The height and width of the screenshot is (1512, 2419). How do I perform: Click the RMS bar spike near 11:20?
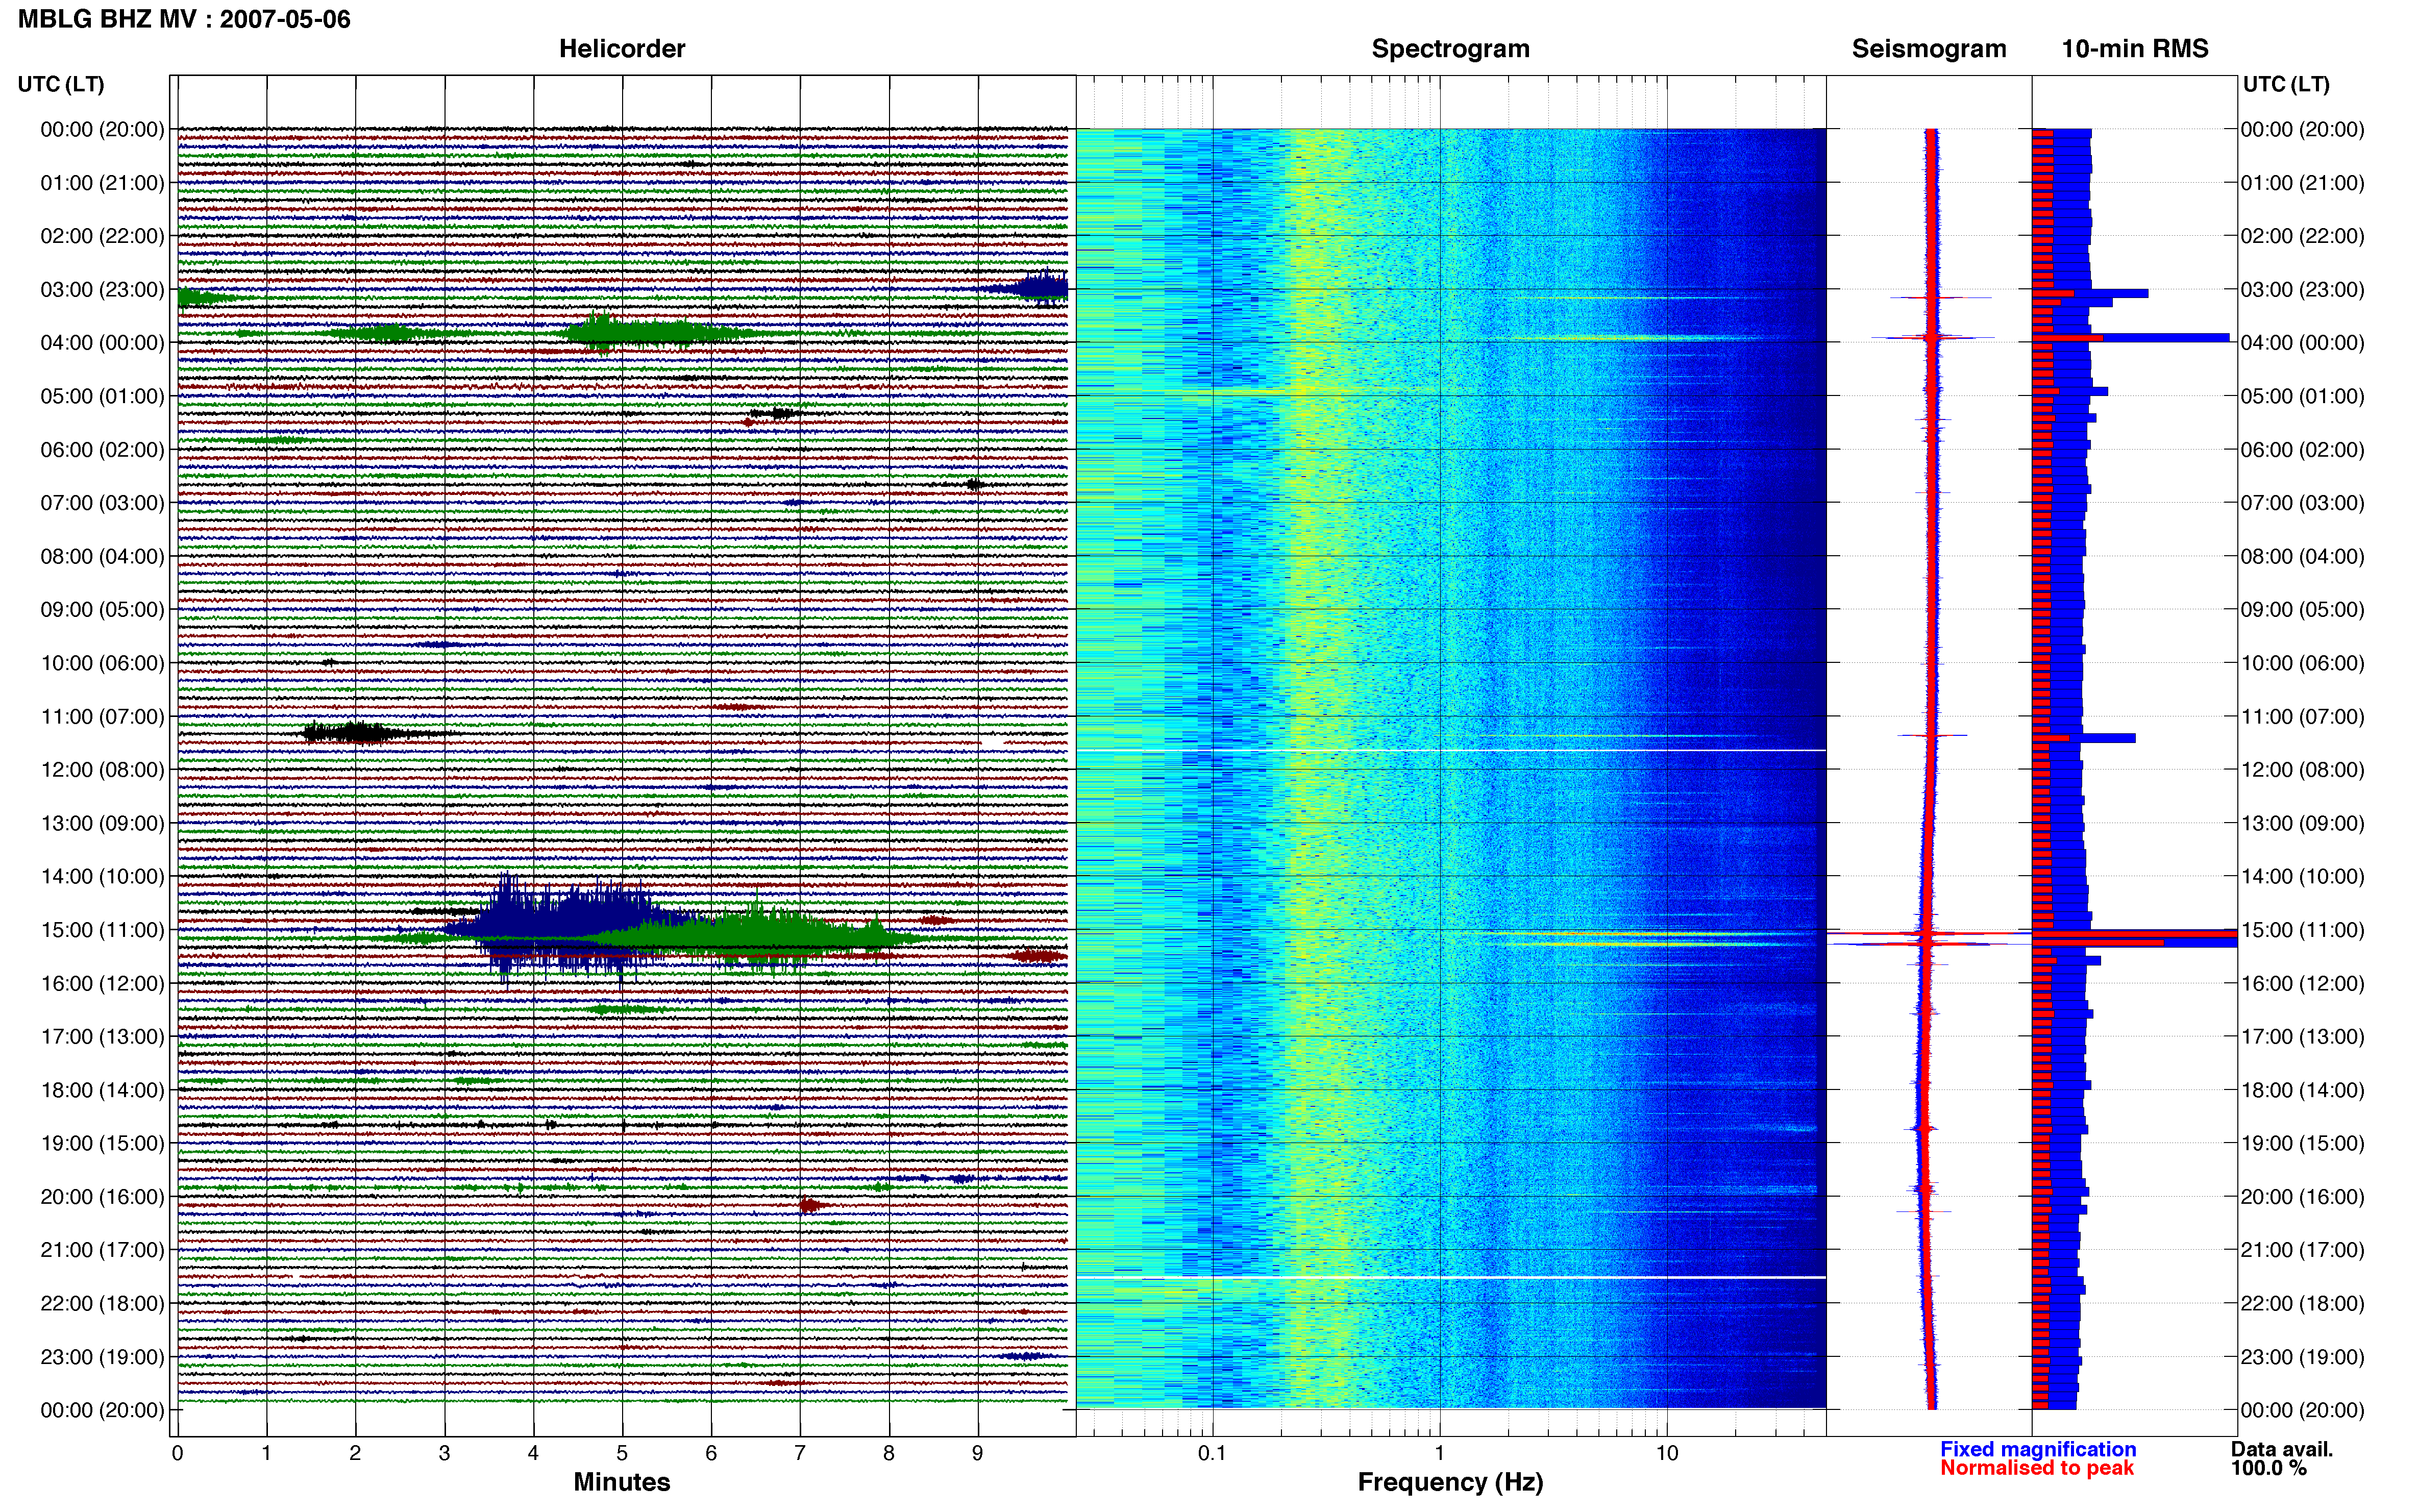[2084, 738]
